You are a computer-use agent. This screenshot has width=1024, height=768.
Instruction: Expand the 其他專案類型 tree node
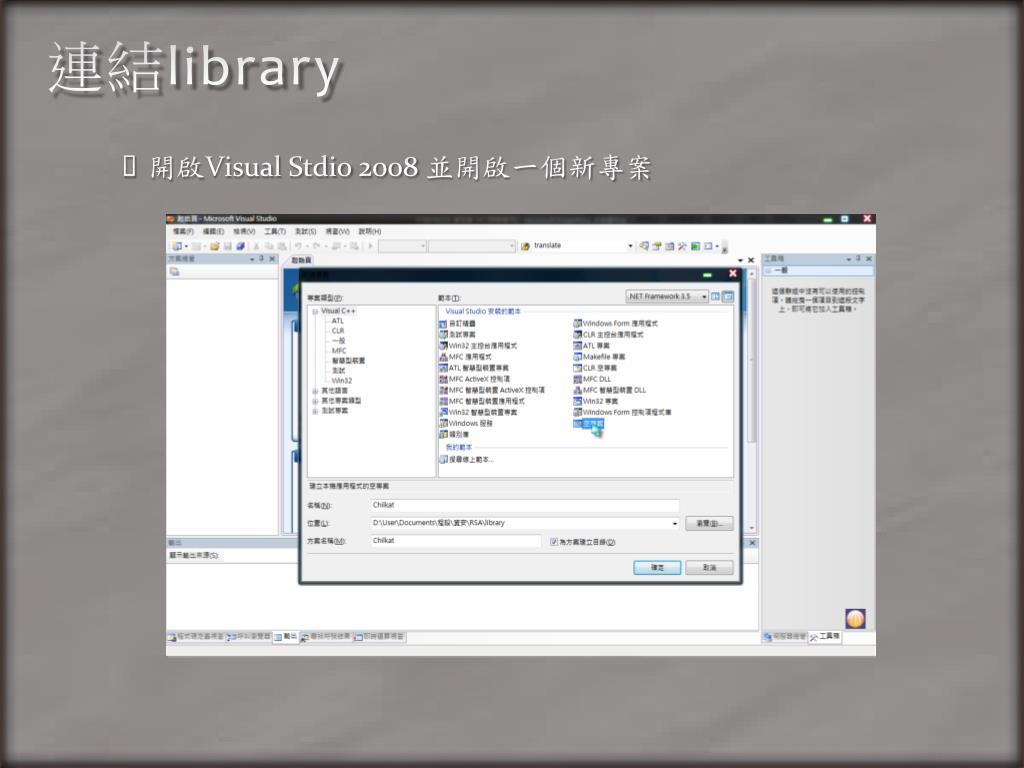pyautogui.click(x=315, y=400)
